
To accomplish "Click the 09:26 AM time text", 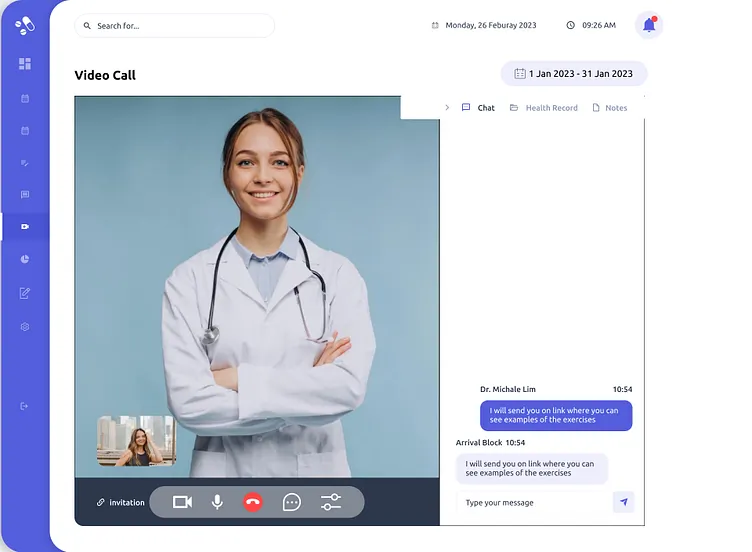I will click(599, 25).
